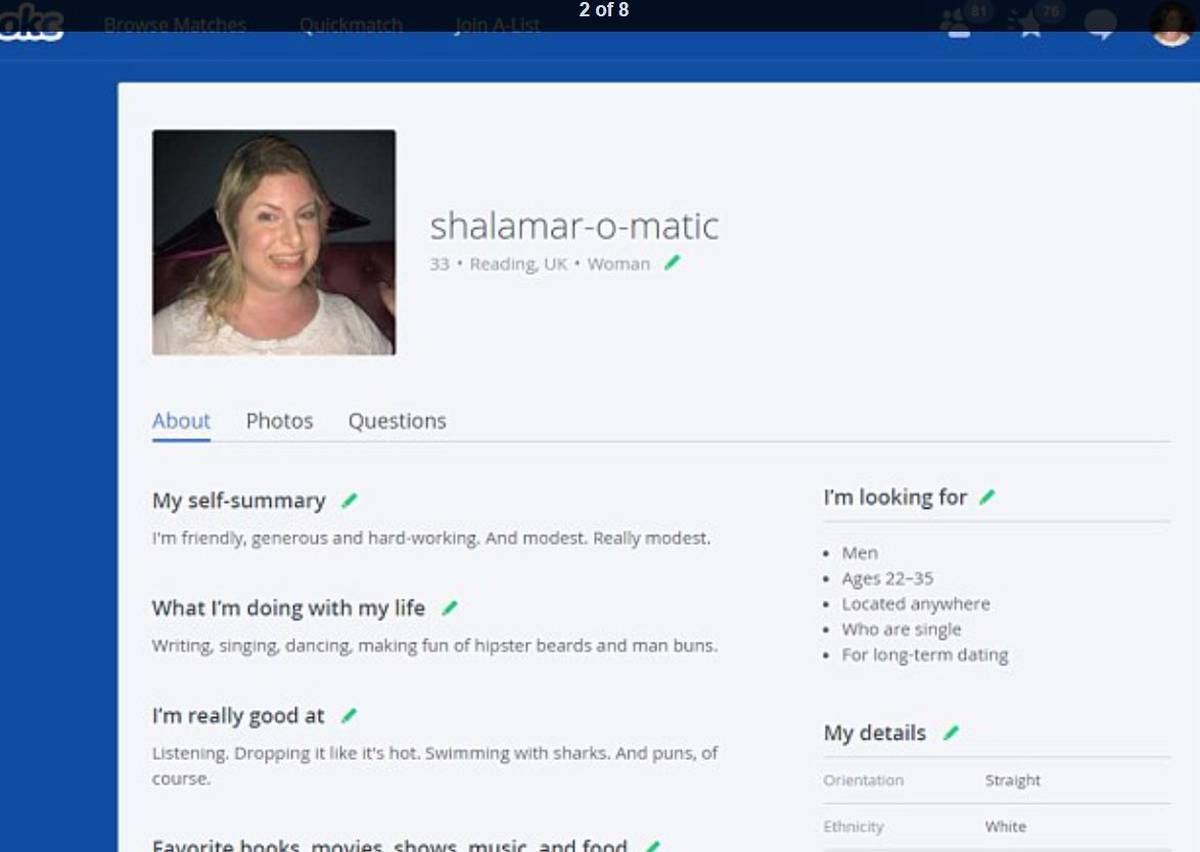This screenshot has height=852, width=1200.
Task: Edit basic info pencil next to Woman
Action: [x=672, y=263]
